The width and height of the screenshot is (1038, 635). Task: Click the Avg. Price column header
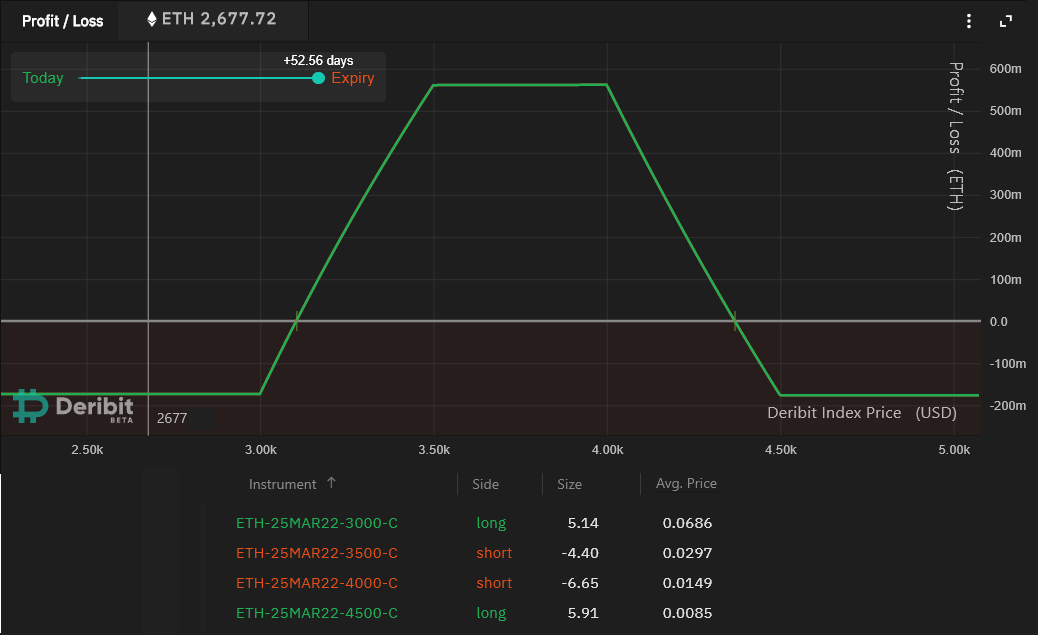[686, 483]
